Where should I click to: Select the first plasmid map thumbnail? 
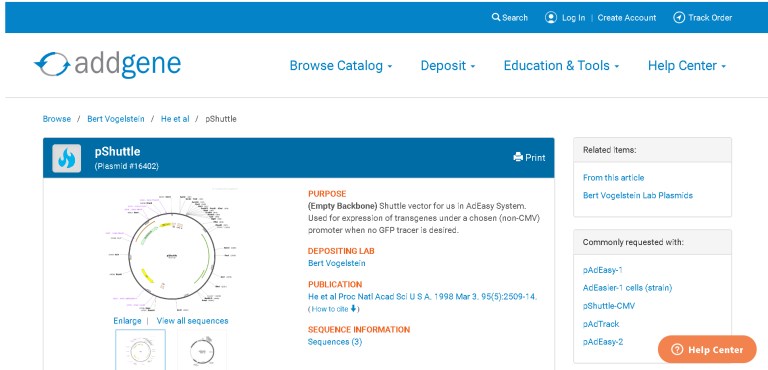coord(141,349)
